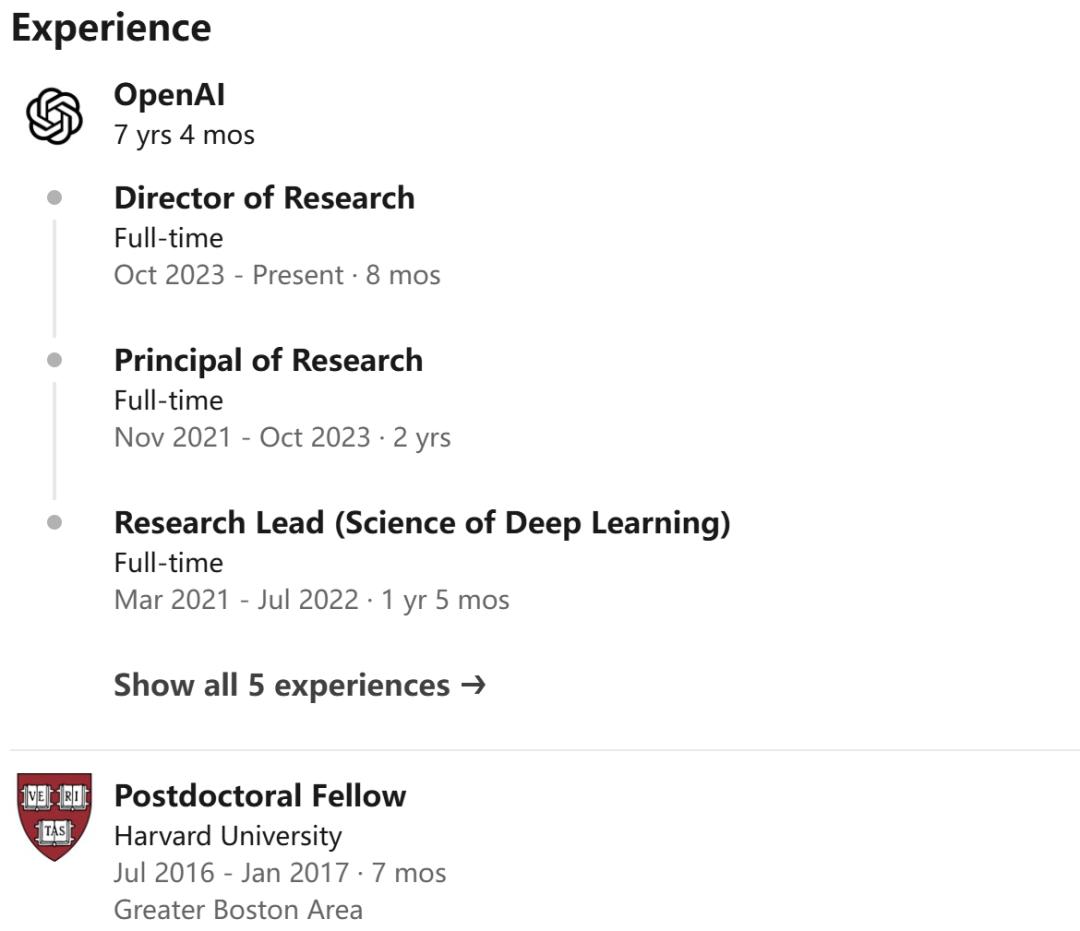Select the Principal of Research position title

point(268,360)
